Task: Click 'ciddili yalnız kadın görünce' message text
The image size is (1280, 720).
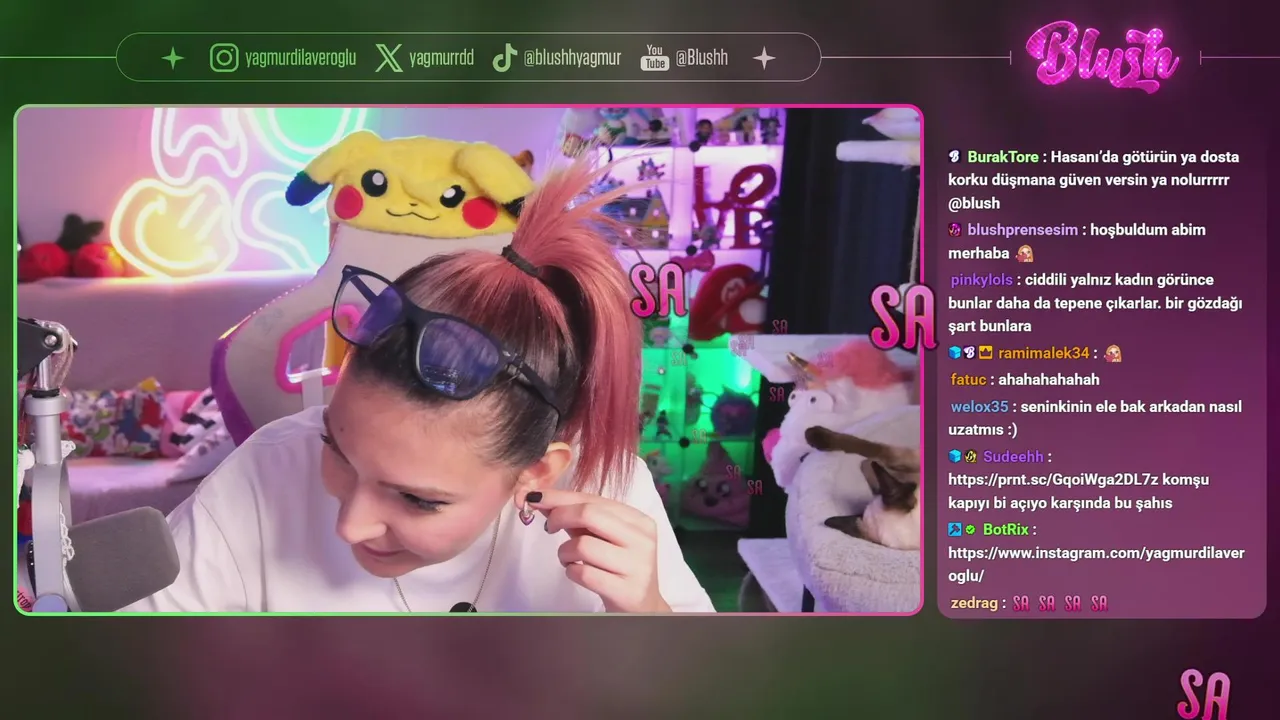Action: click(x=1119, y=280)
